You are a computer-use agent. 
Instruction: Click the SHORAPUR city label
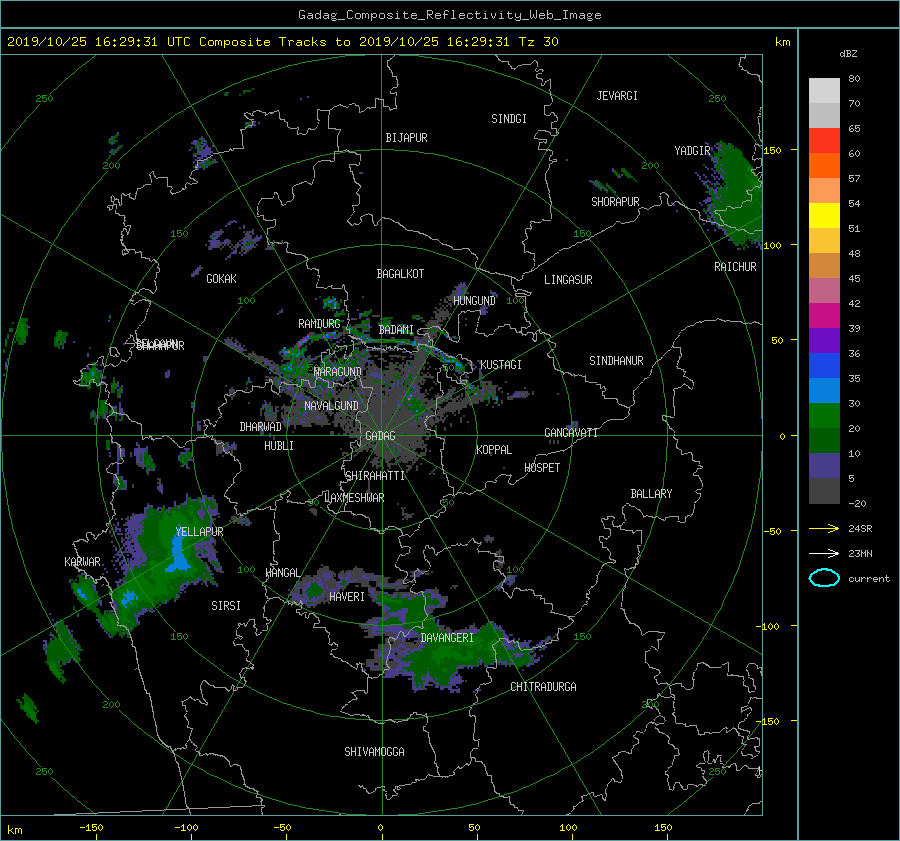click(x=615, y=202)
